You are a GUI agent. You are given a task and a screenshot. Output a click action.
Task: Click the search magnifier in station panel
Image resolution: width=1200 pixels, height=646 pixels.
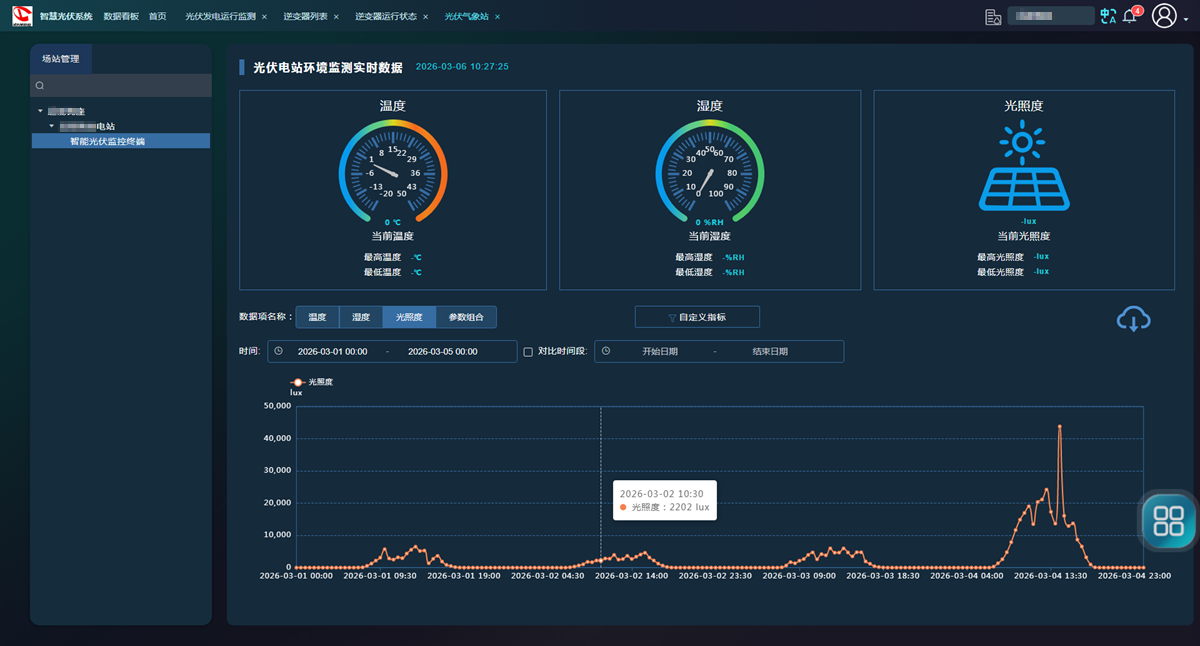[40, 86]
